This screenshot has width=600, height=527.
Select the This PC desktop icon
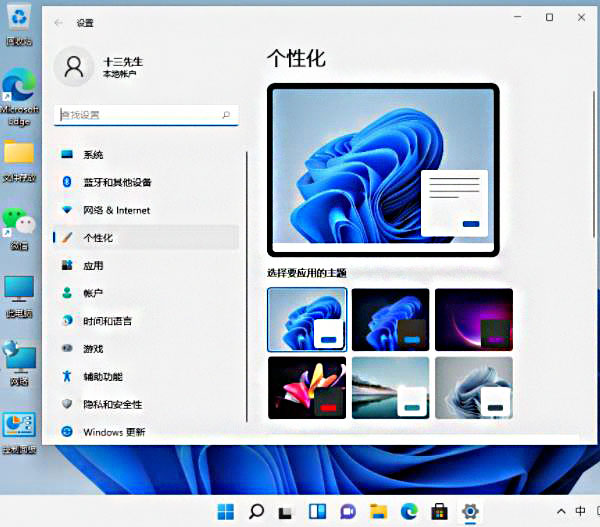tap(19, 297)
